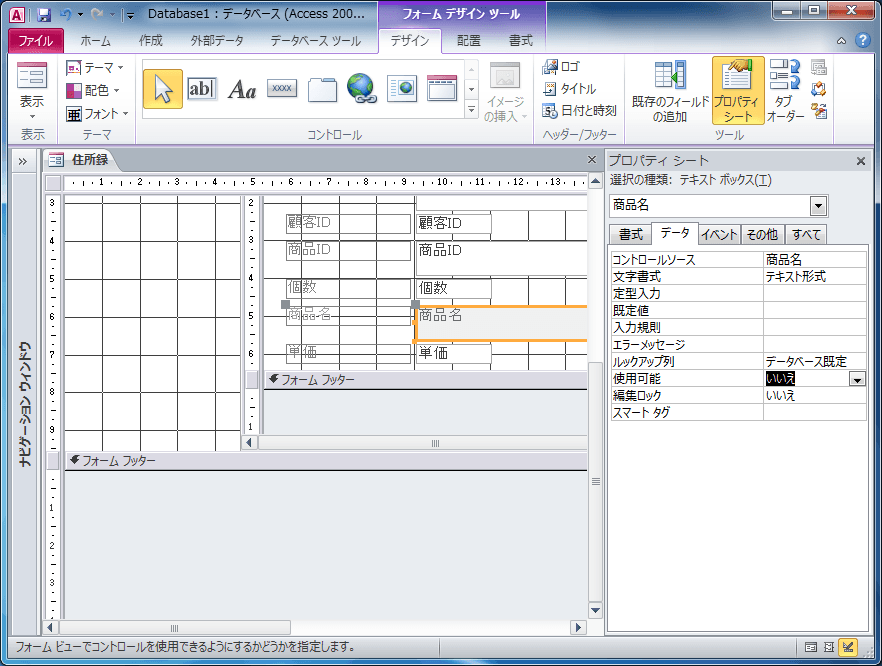Switch to the 書式 ribbon tab
Image resolution: width=882 pixels, height=666 pixels.
(x=520, y=40)
